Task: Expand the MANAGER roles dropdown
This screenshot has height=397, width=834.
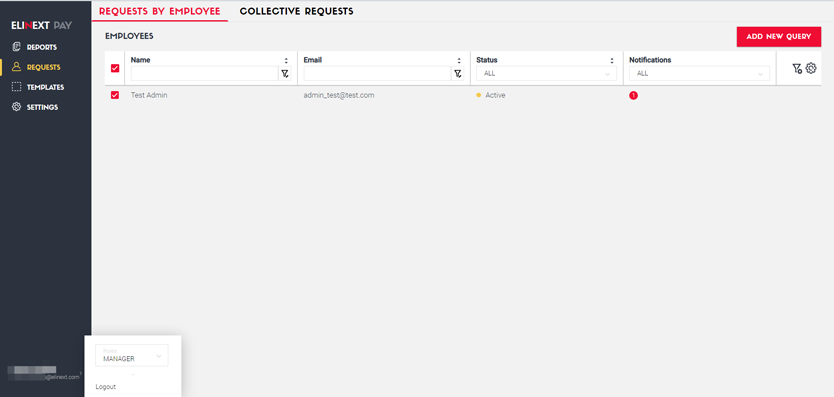Action: (x=132, y=355)
